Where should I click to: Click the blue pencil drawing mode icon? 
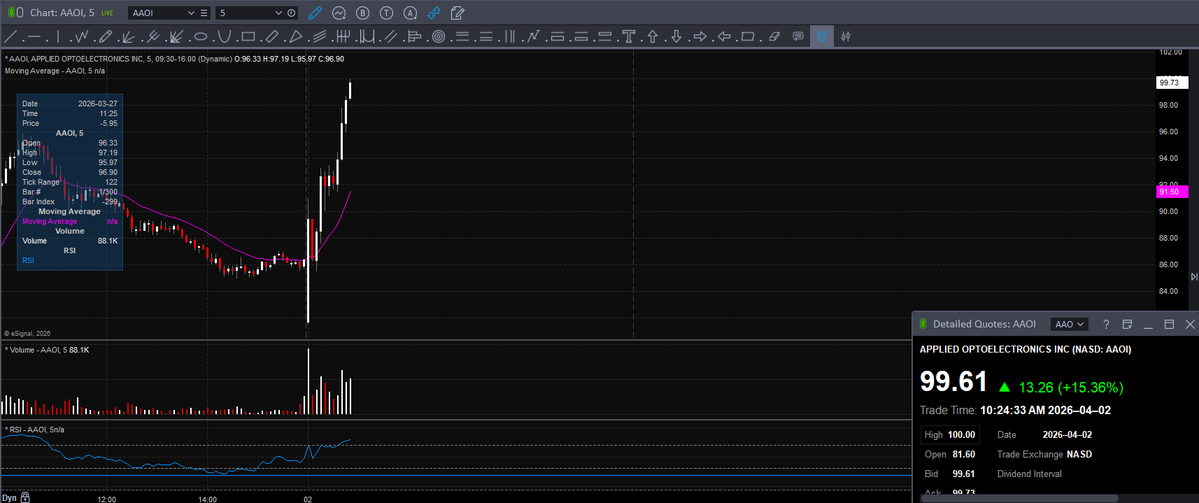point(314,12)
